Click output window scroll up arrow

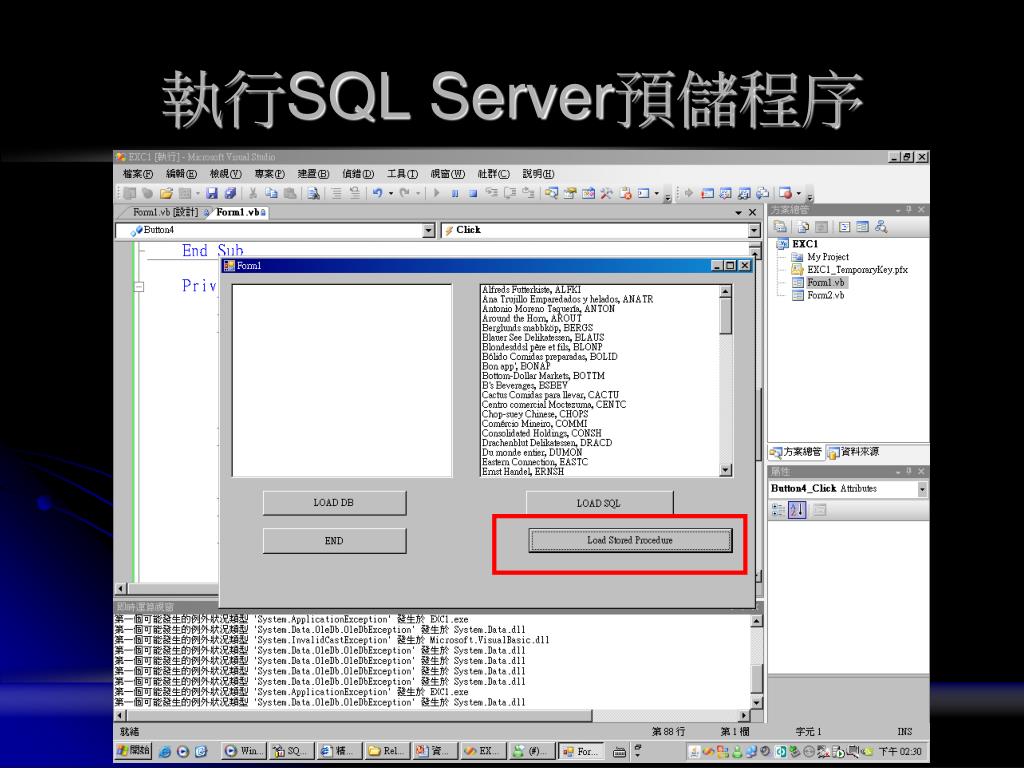coord(756,621)
